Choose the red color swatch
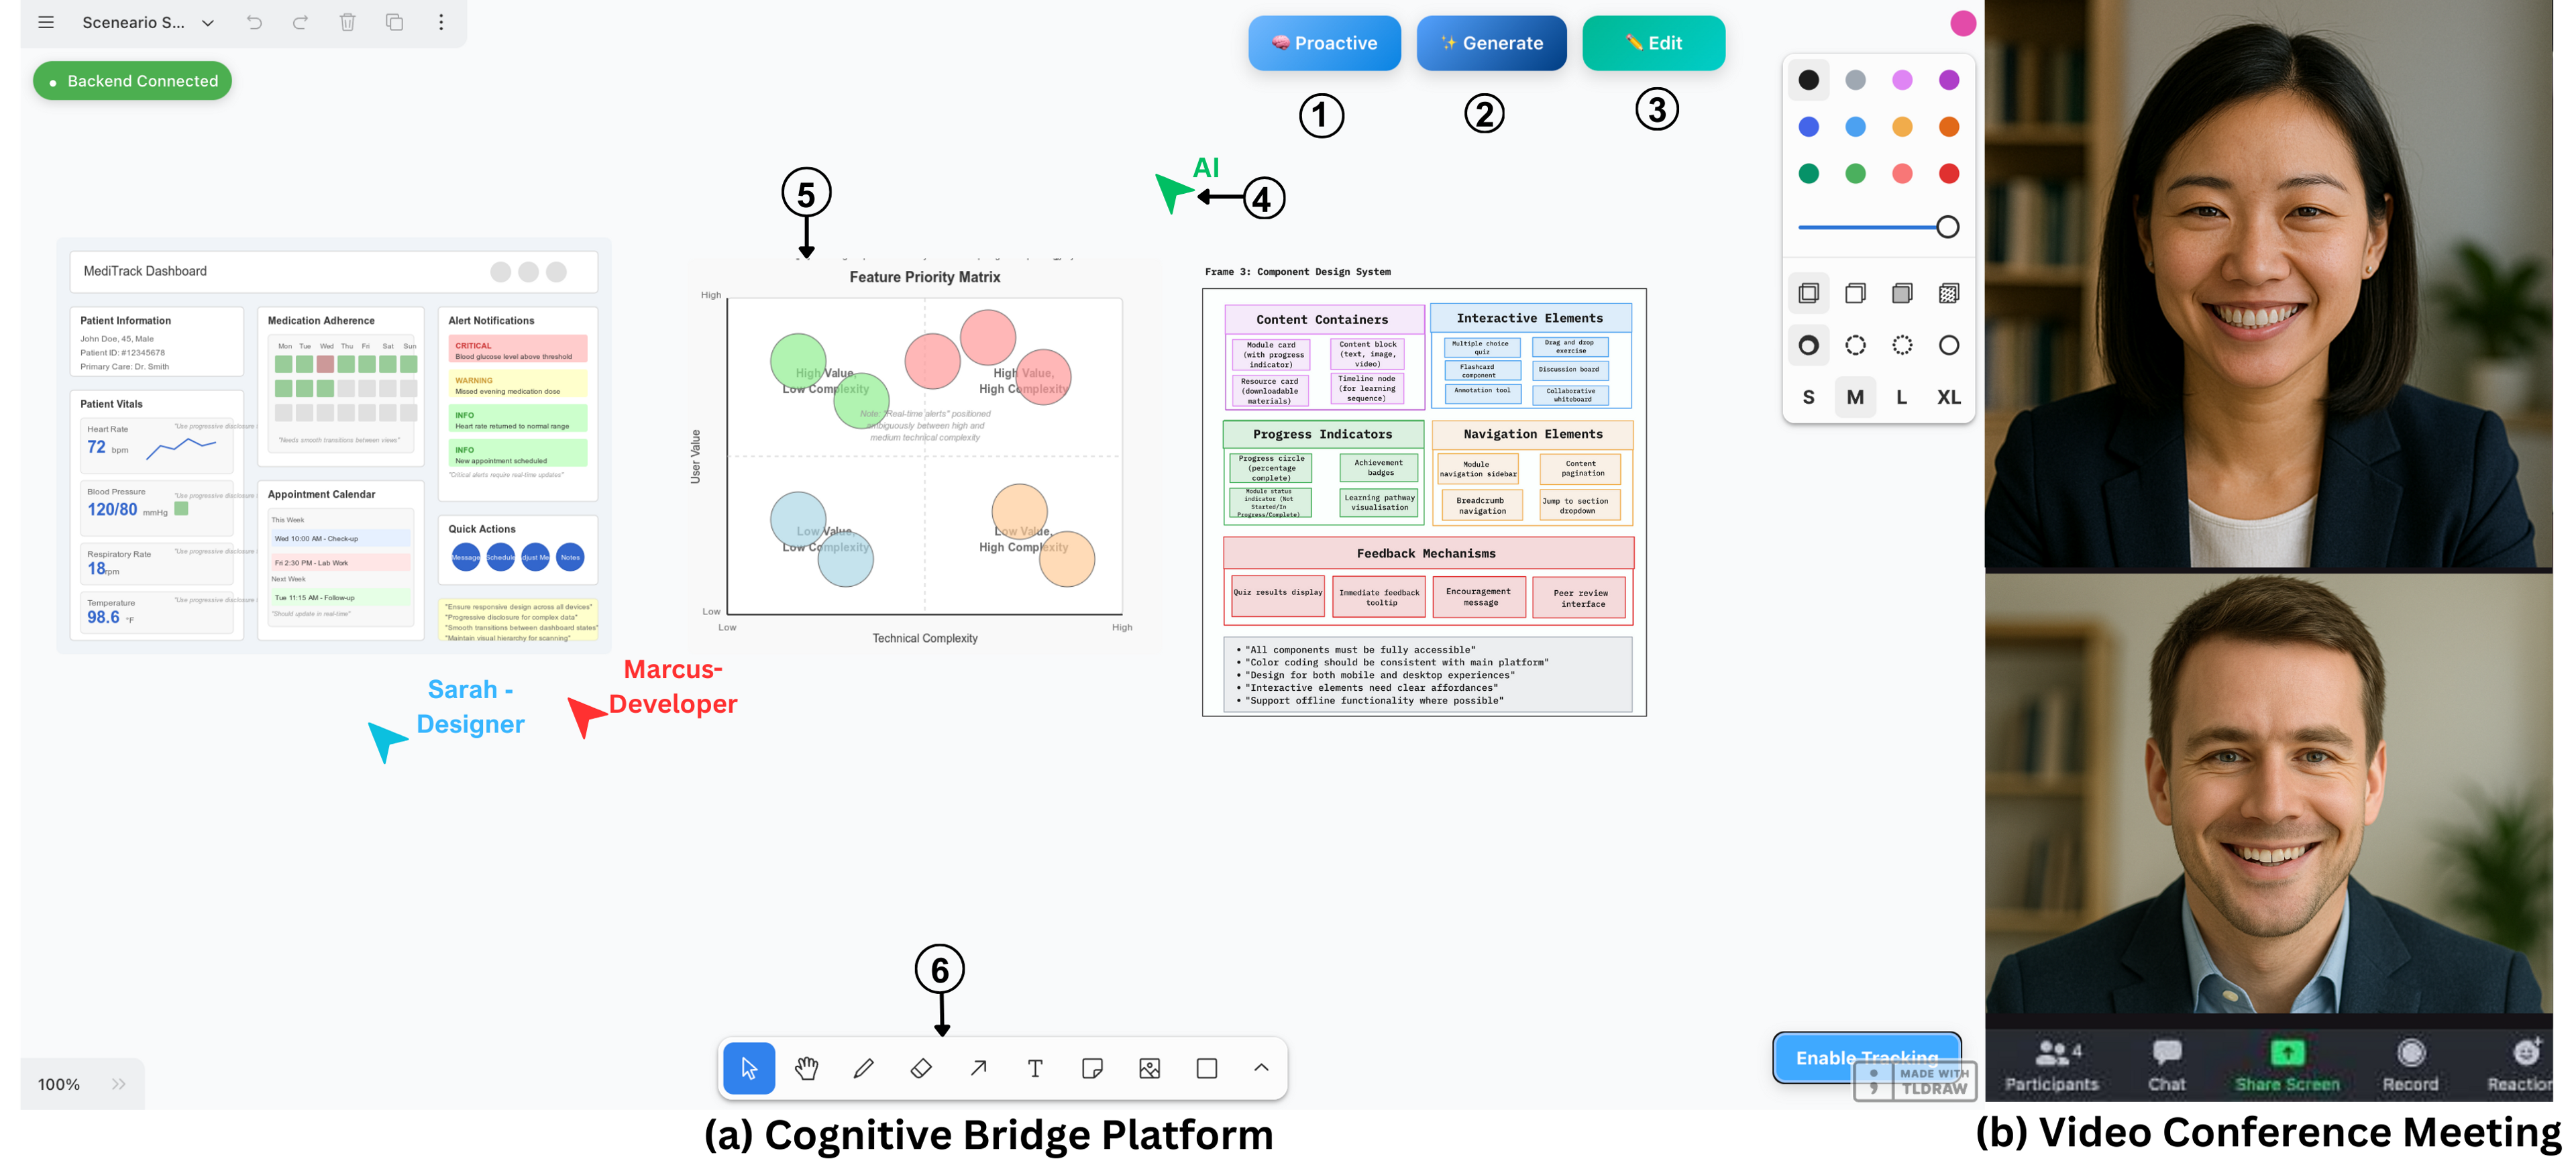This screenshot has height=1171, width=2576. (x=1948, y=173)
